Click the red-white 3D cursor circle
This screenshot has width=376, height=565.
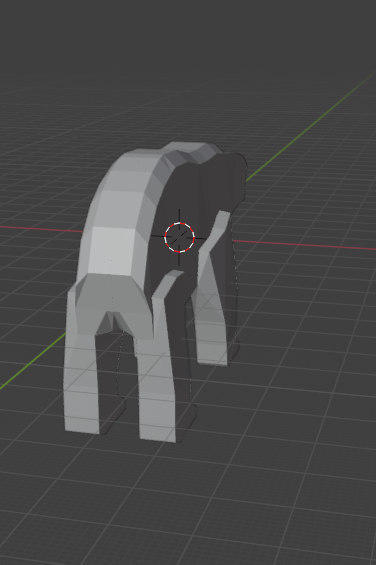pyautogui.click(x=180, y=237)
